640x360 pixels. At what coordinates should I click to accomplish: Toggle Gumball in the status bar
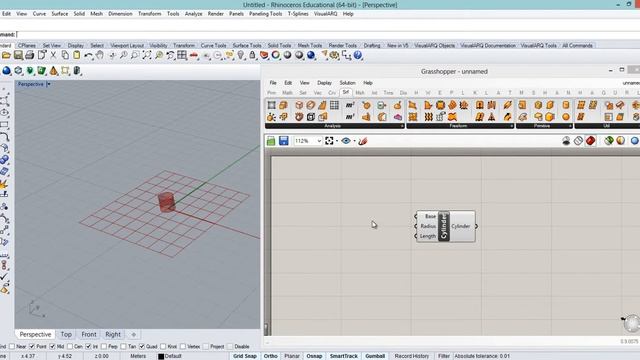tap(375, 356)
